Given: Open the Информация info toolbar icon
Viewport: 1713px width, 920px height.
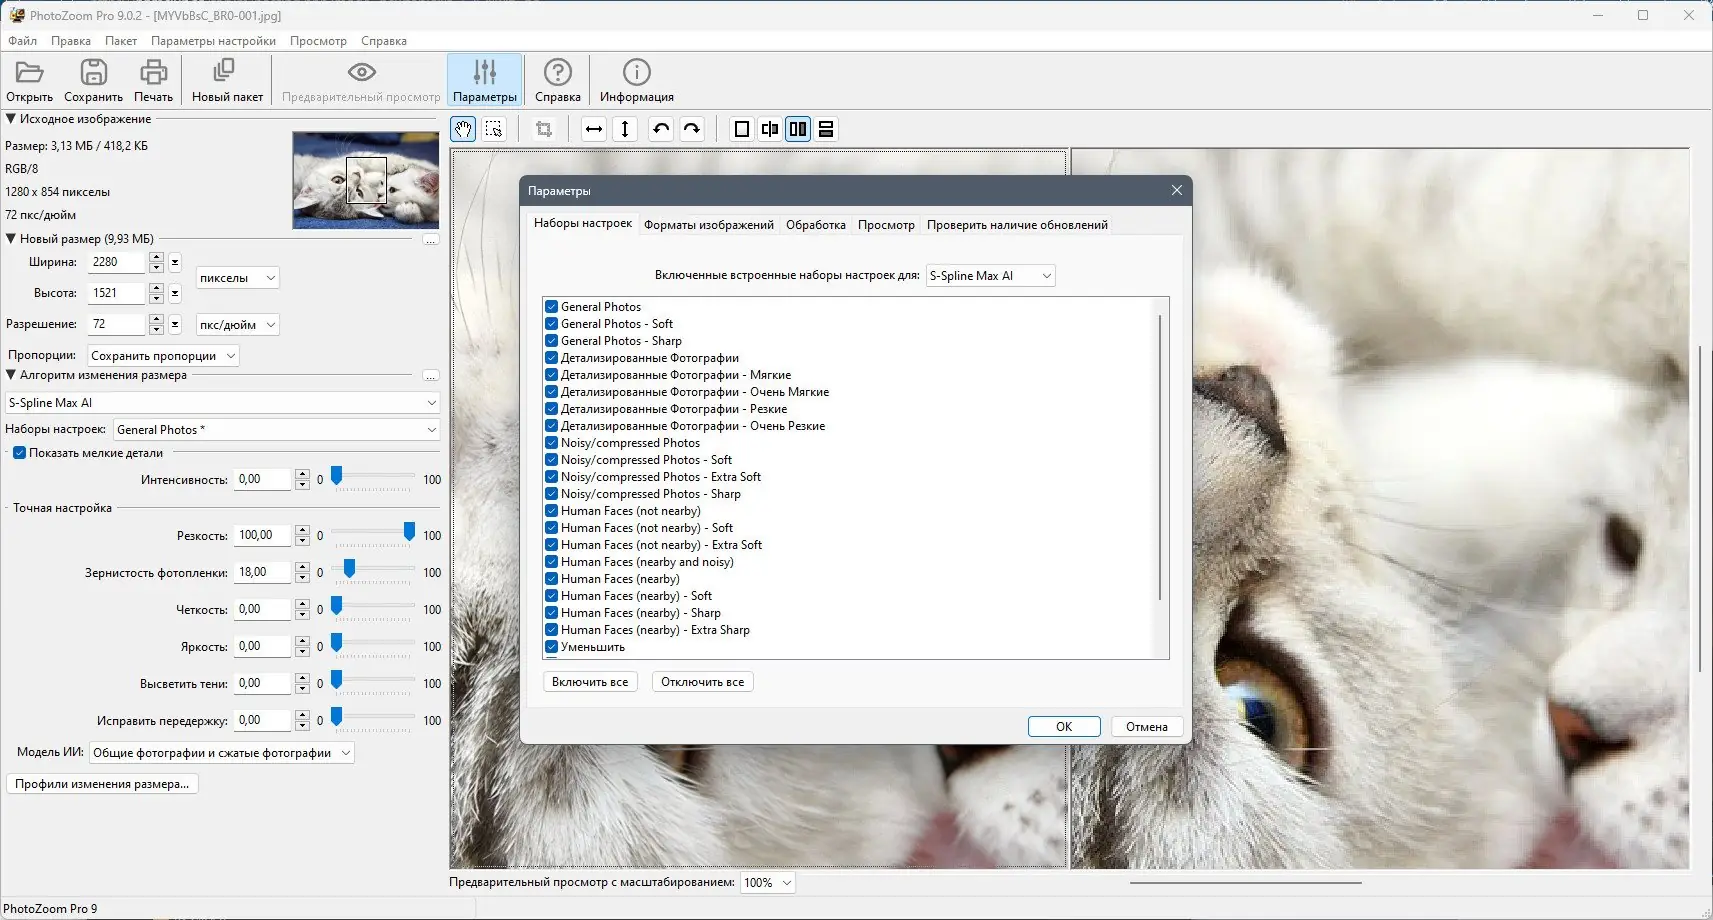Looking at the screenshot, I should coord(636,72).
